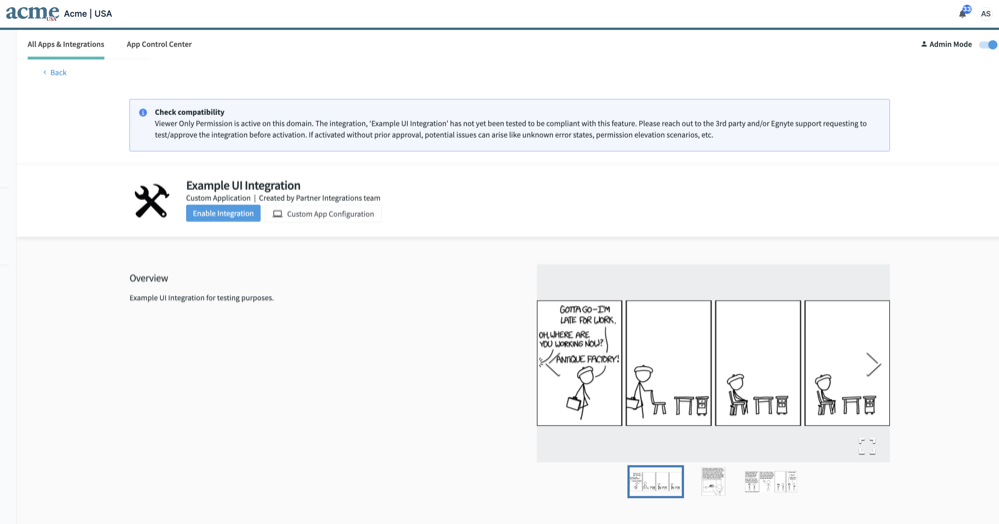Click the crossed tools app icon

[x=152, y=201]
